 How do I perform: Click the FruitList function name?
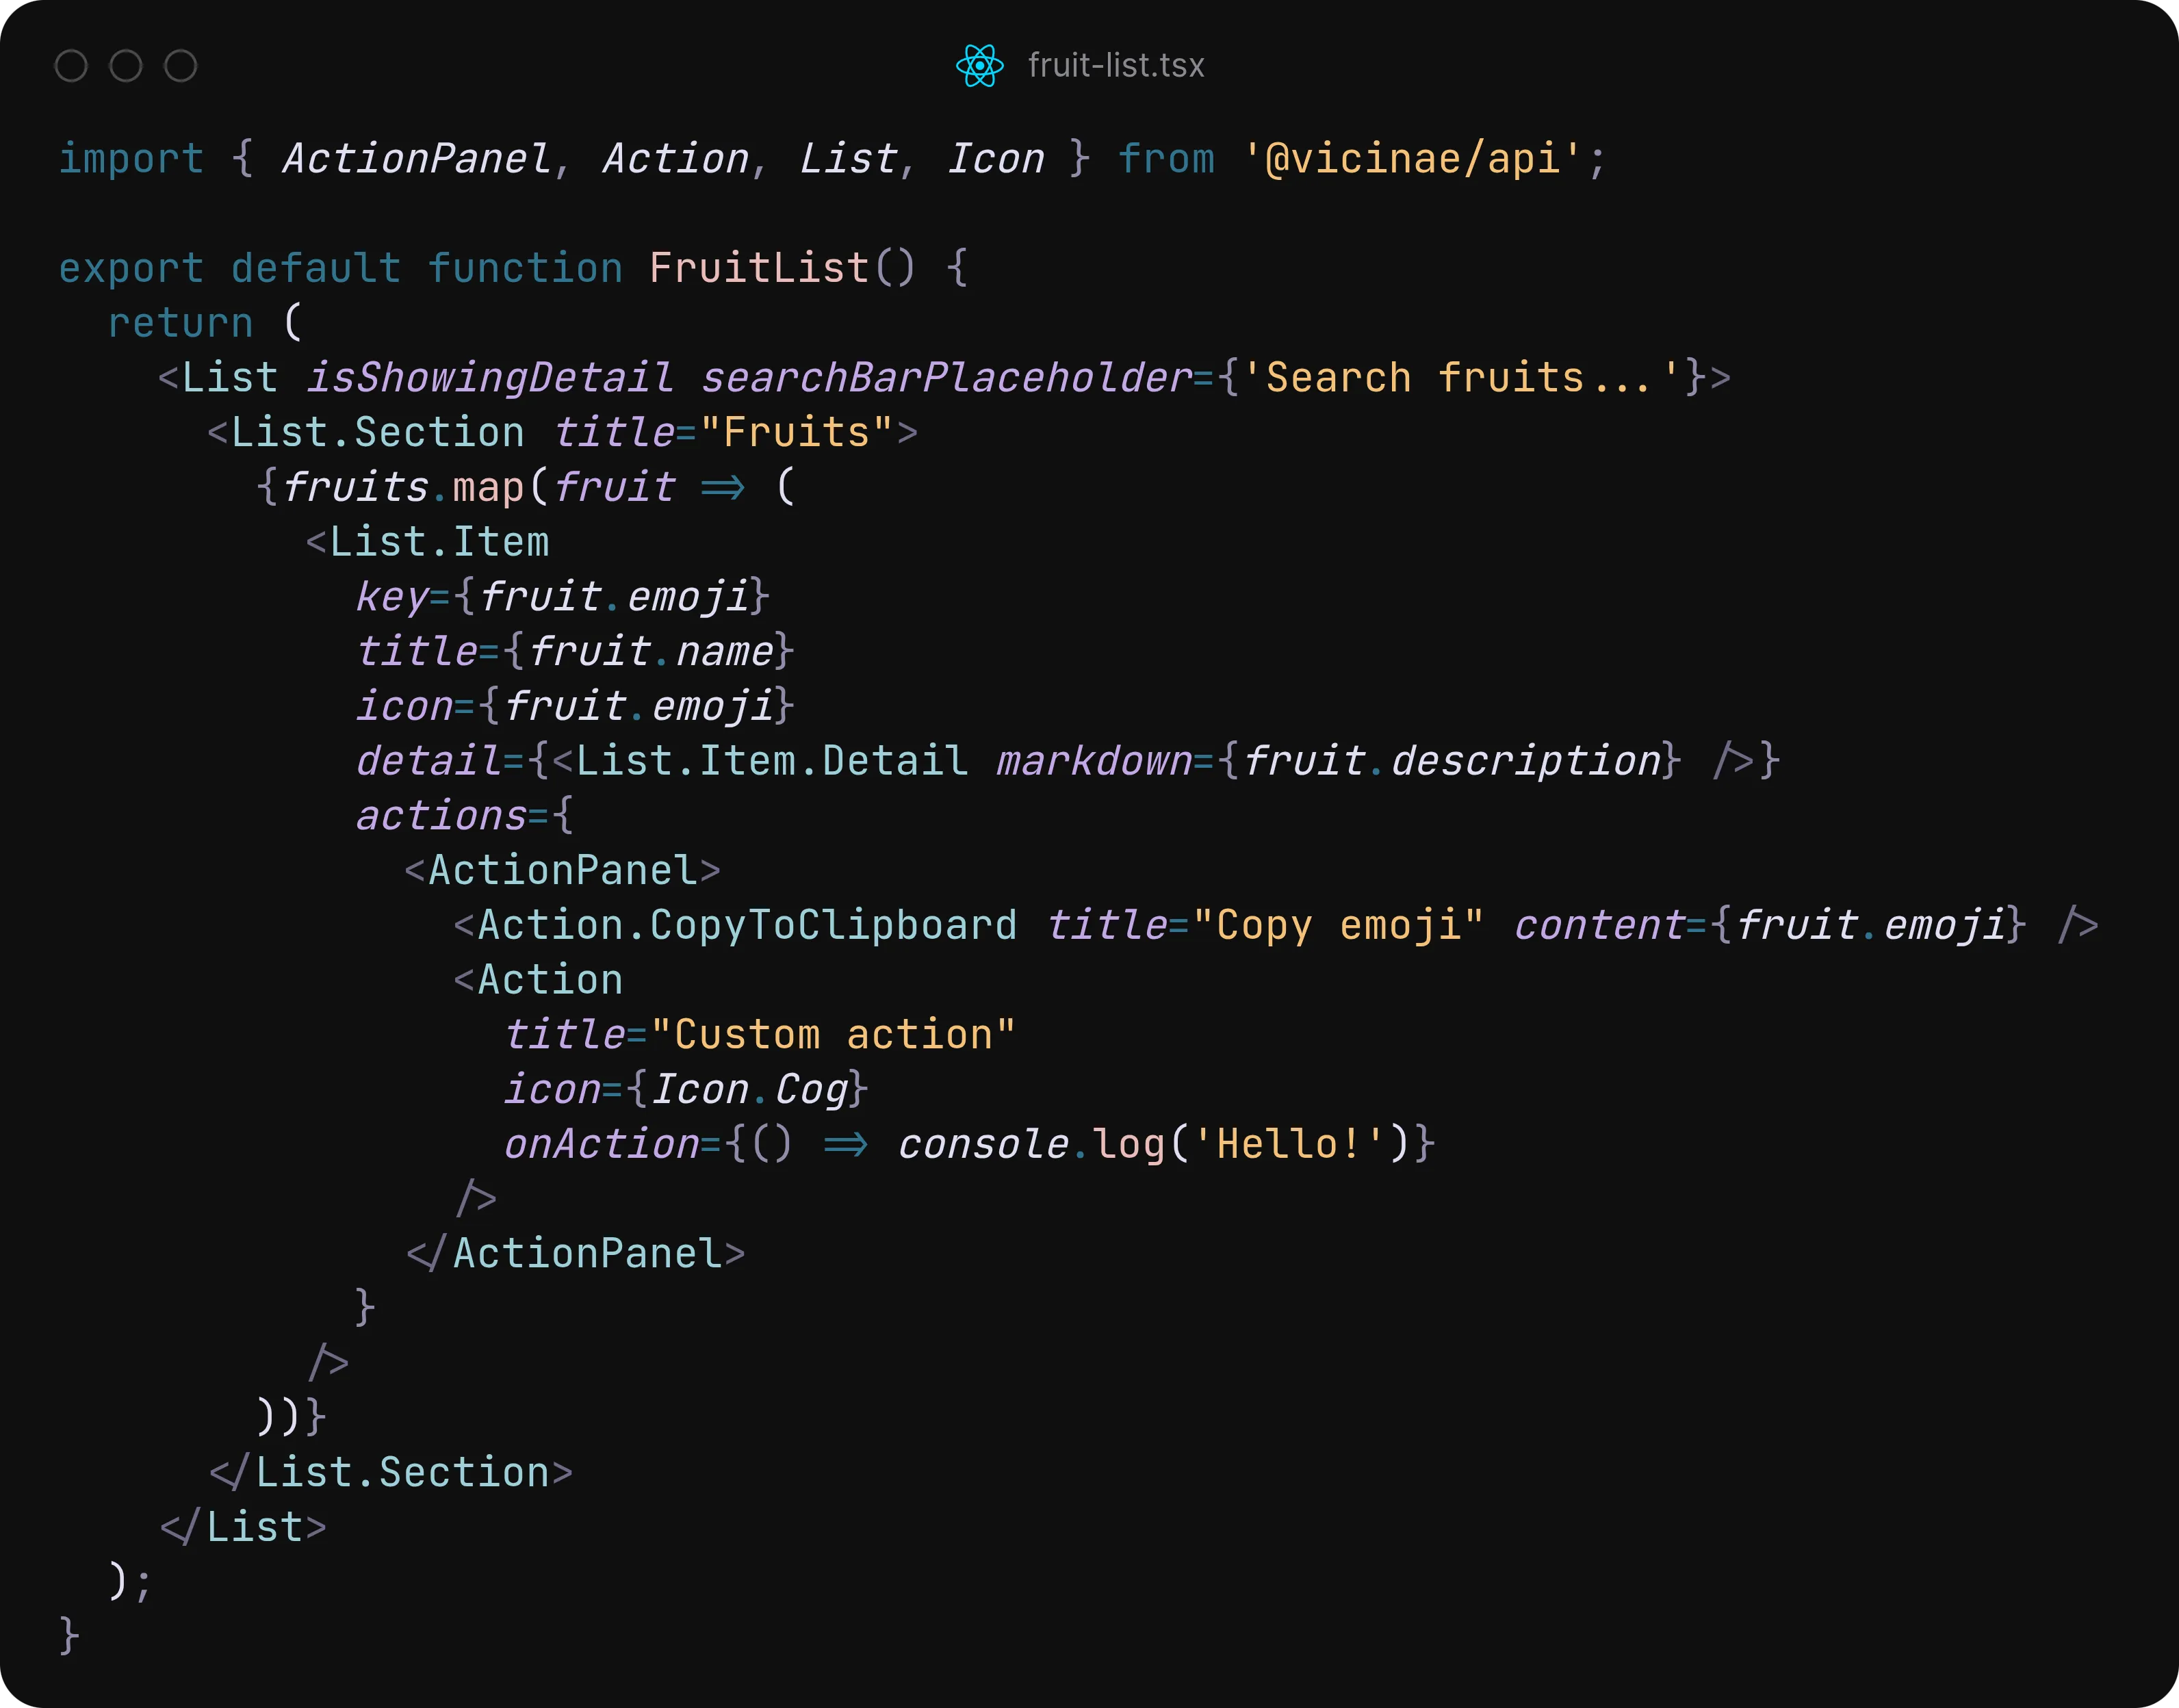click(x=759, y=268)
